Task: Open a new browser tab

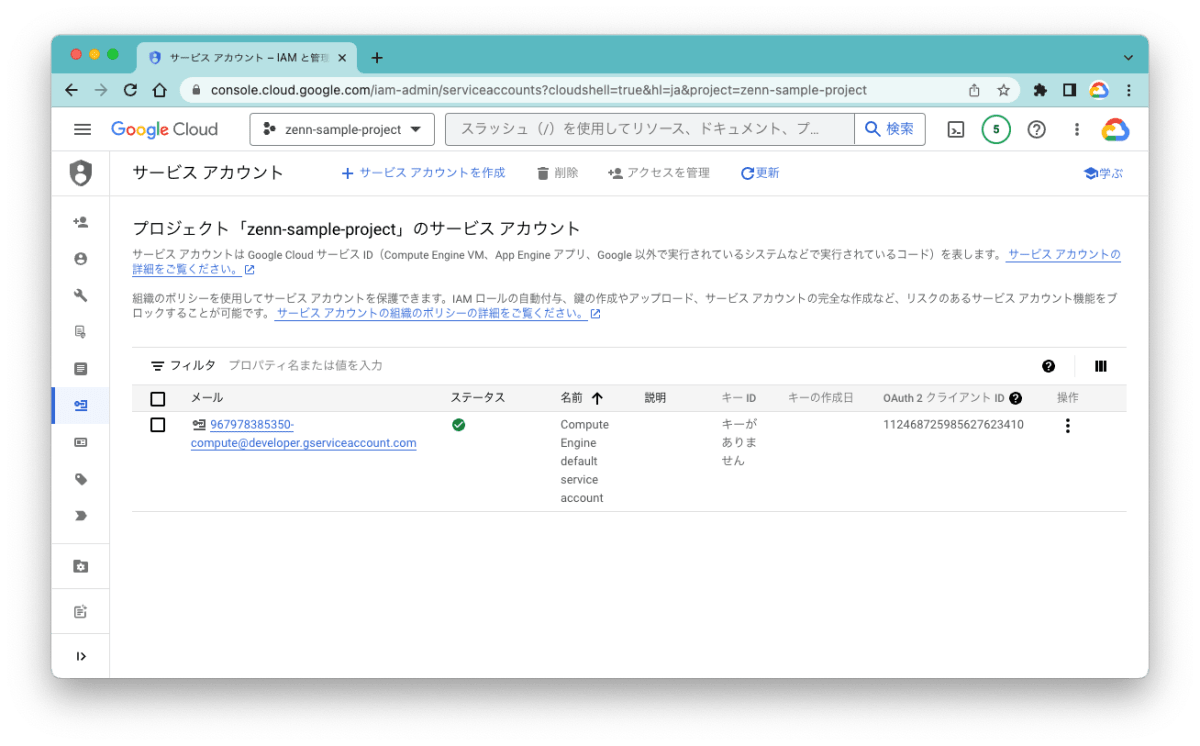Action: point(377,58)
